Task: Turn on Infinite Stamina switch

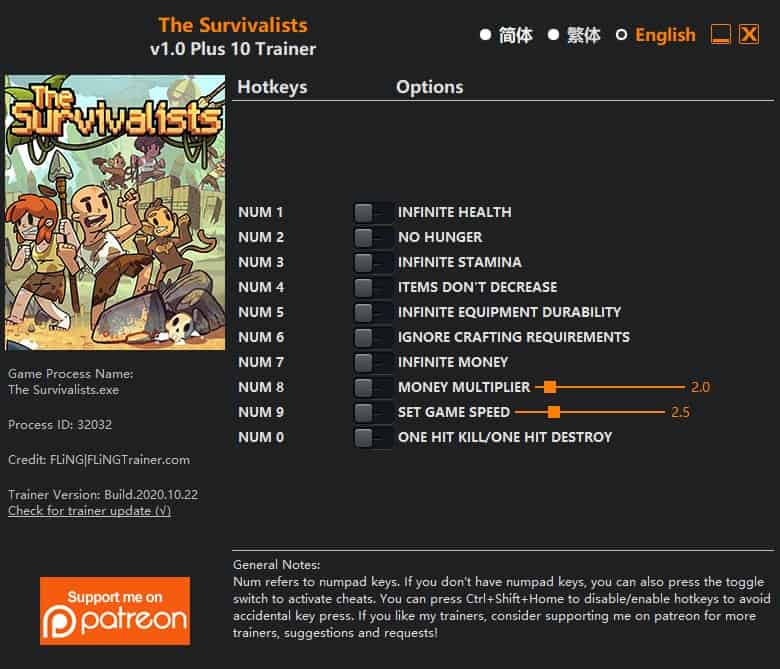Action: (x=373, y=263)
